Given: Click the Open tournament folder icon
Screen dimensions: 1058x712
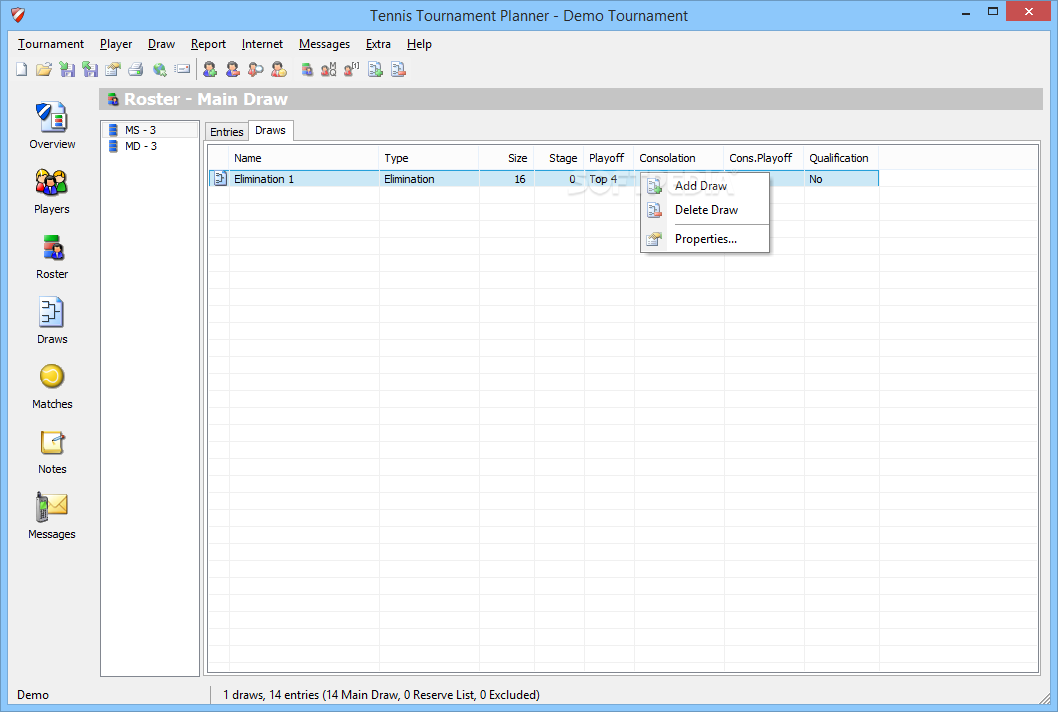Looking at the screenshot, I should 44,70.
